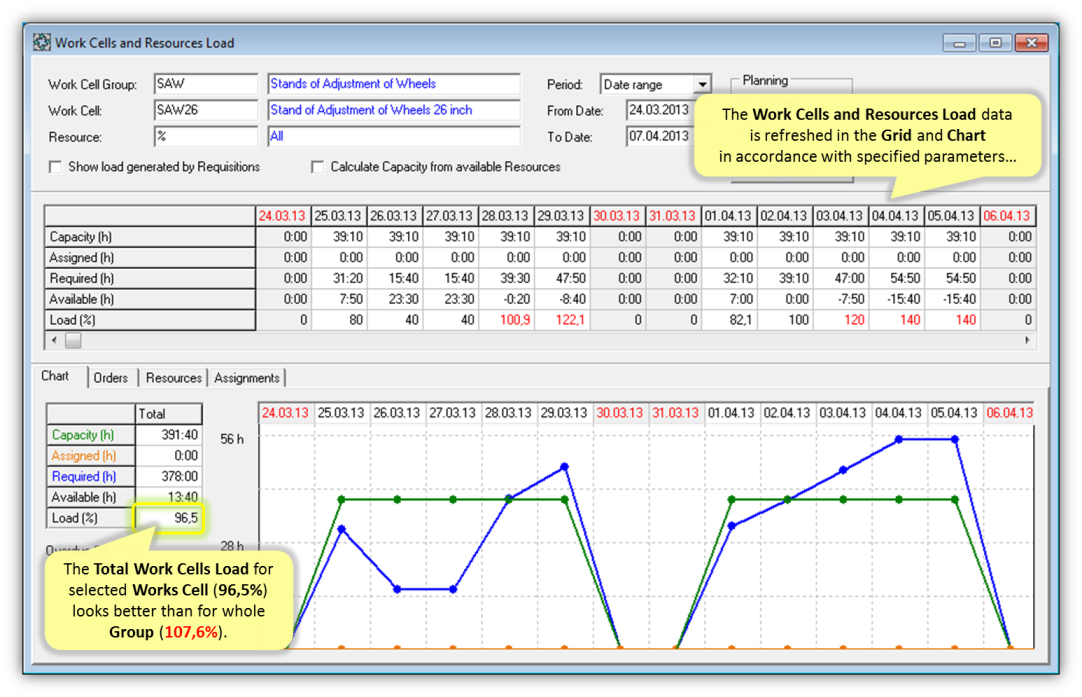
Task: Click the grid's right scroll arrow
Action: click(x=1027, y=340)
